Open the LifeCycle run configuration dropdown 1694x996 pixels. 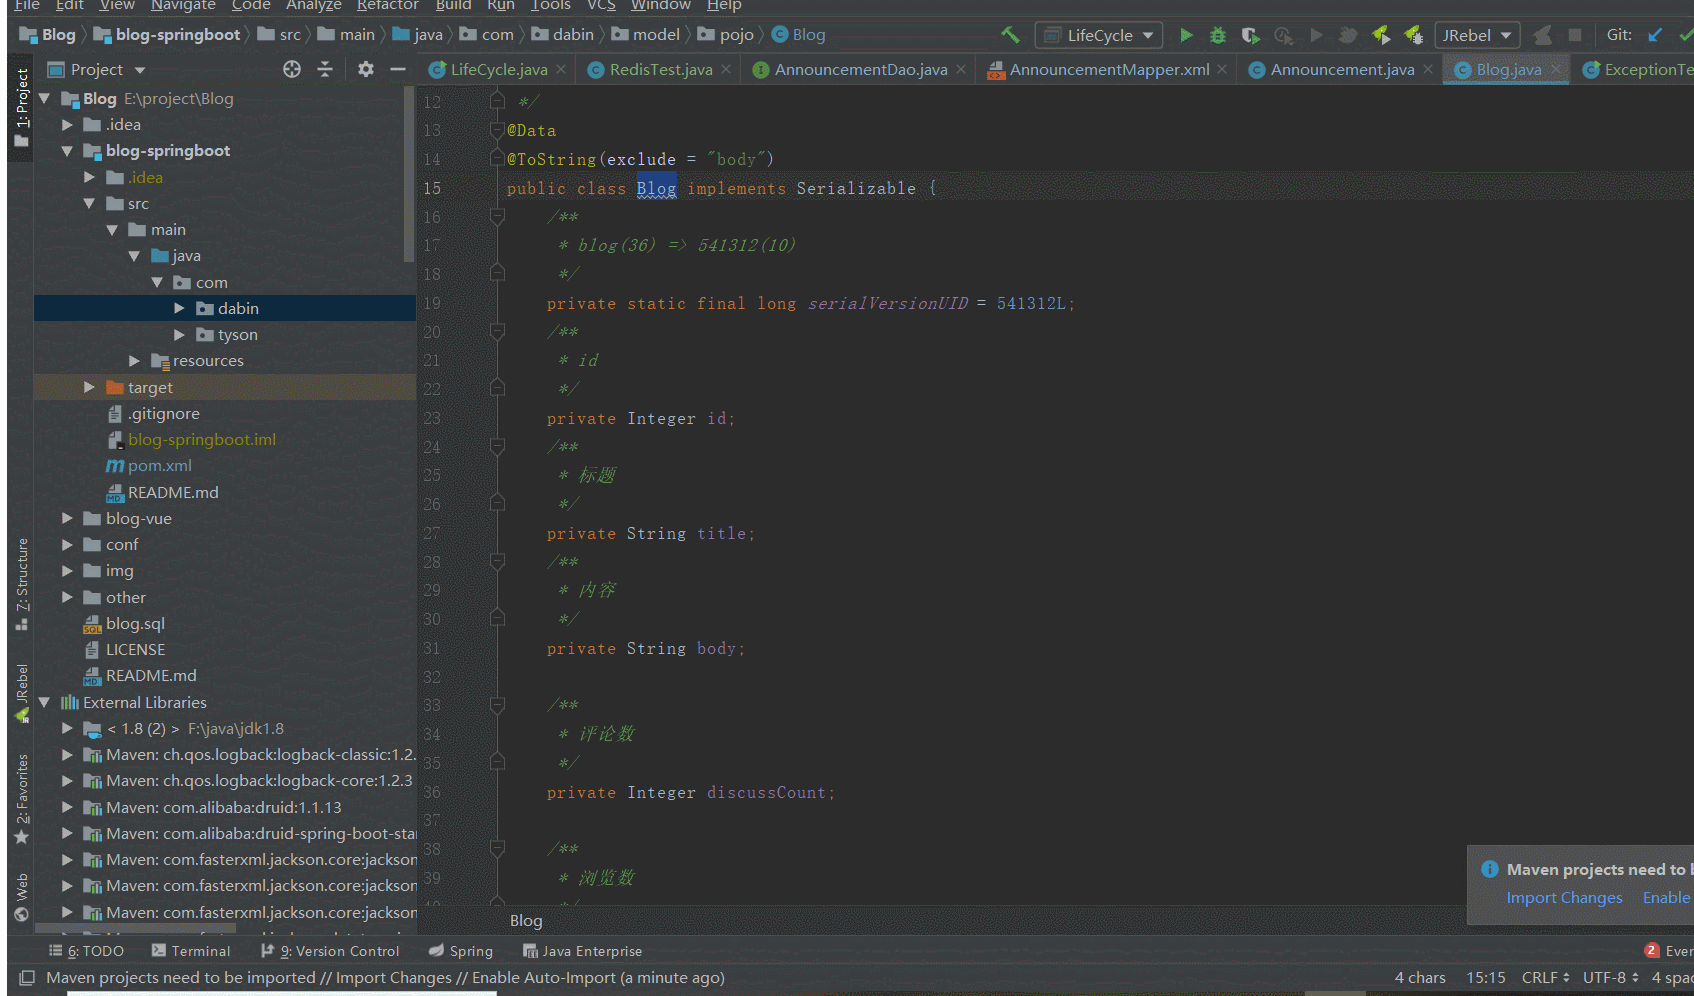tap(1099, 35)
